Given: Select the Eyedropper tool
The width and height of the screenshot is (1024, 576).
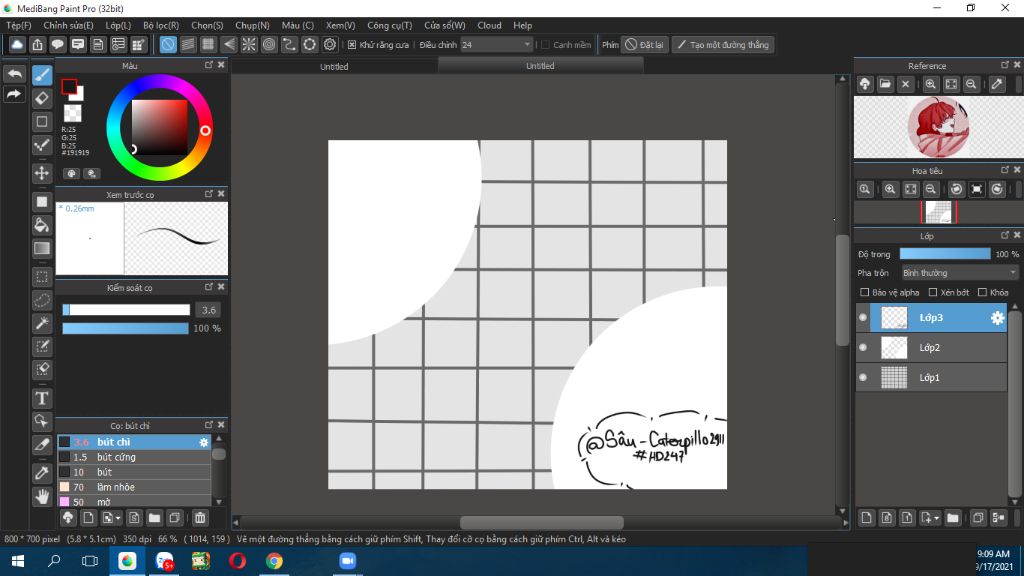Looking at the screenshot, I should click(42, 473).
